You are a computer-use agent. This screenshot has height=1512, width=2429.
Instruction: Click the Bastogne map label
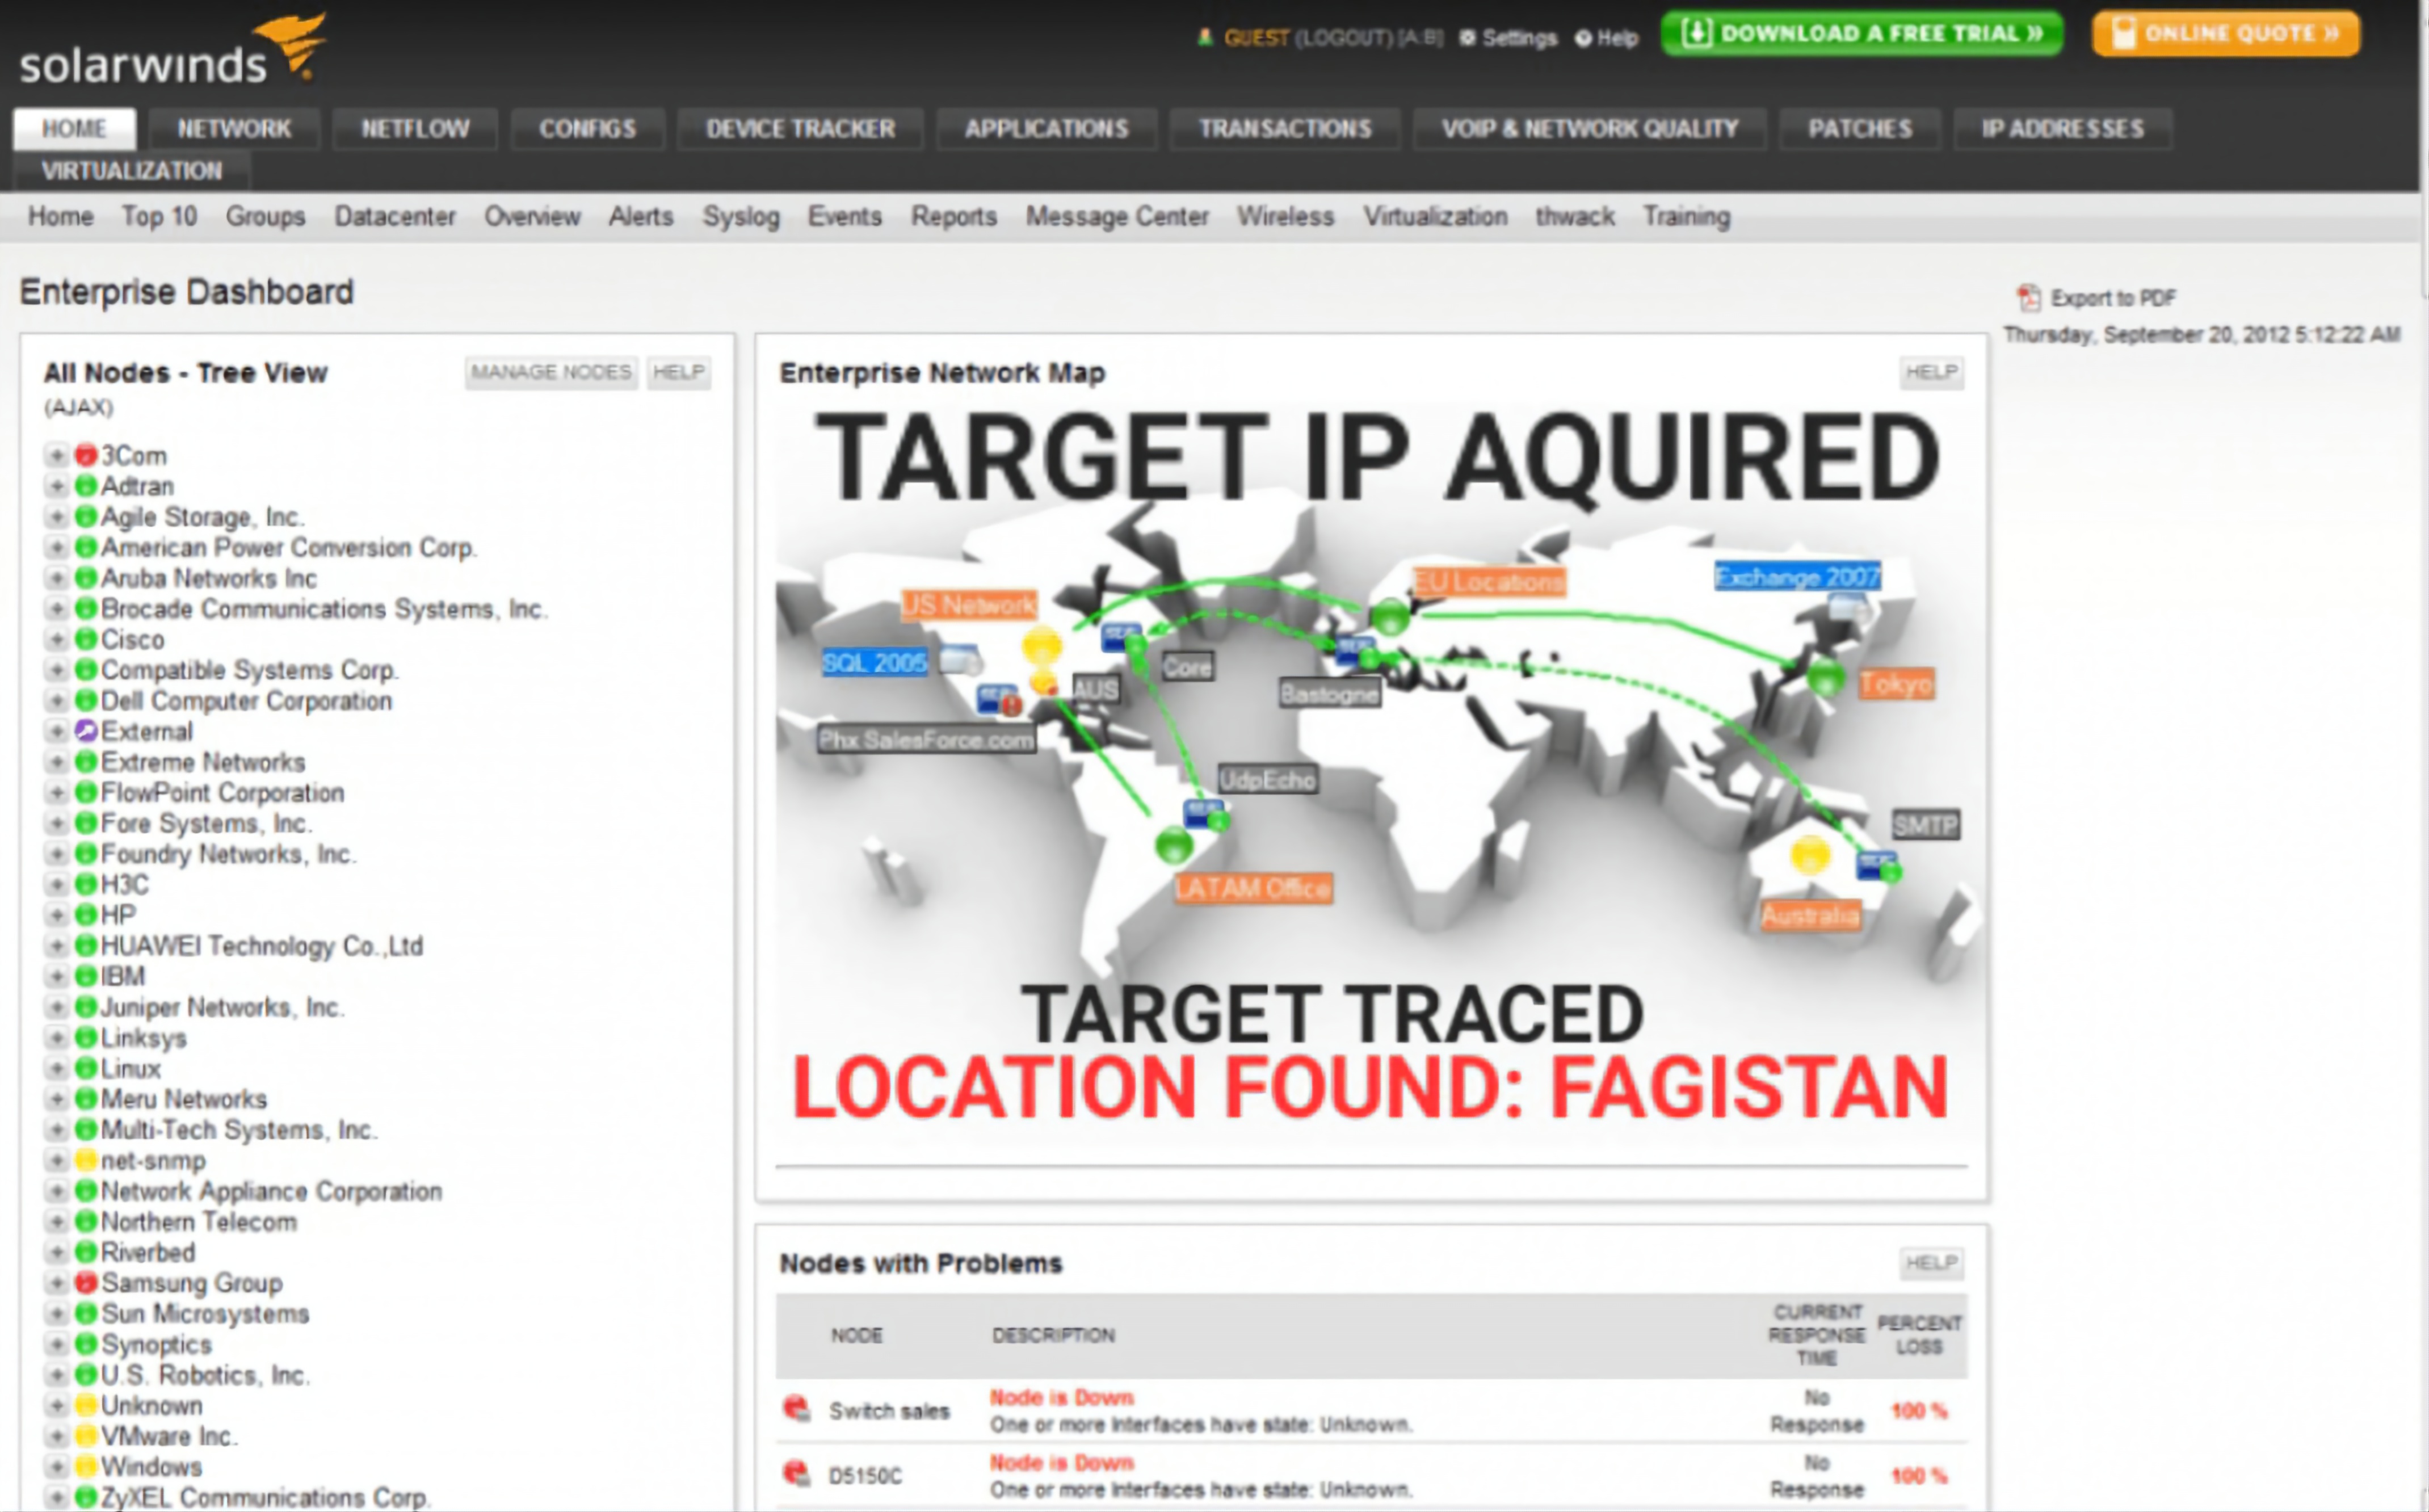pyautogui.click(x=1330, y=694)
